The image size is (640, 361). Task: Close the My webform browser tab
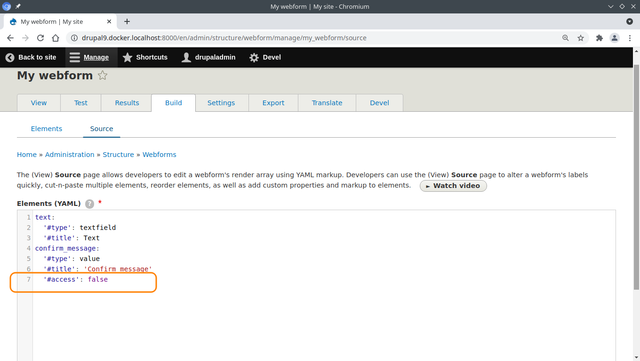pos(109,22)
